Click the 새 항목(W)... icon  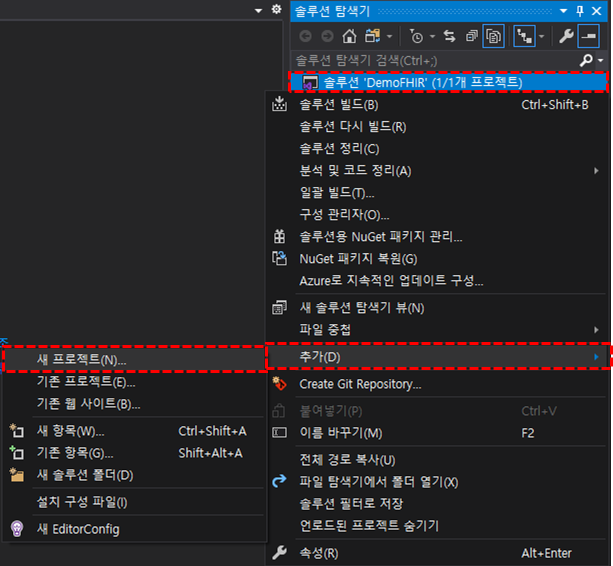click(17, 431)
